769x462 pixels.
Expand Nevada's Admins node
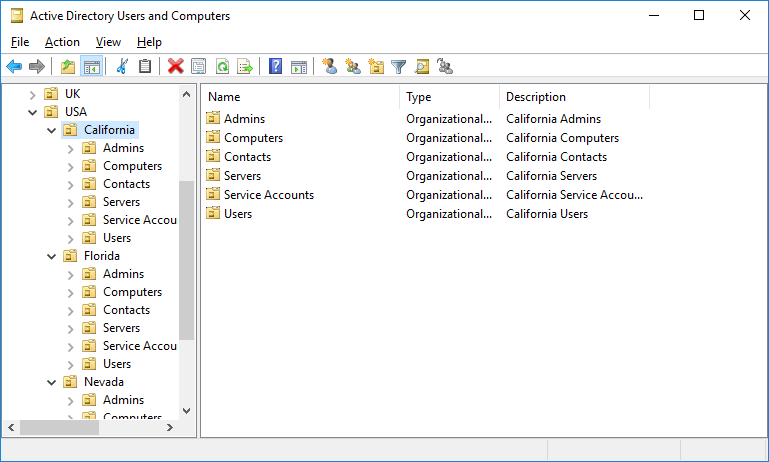(x=71, y=401)
